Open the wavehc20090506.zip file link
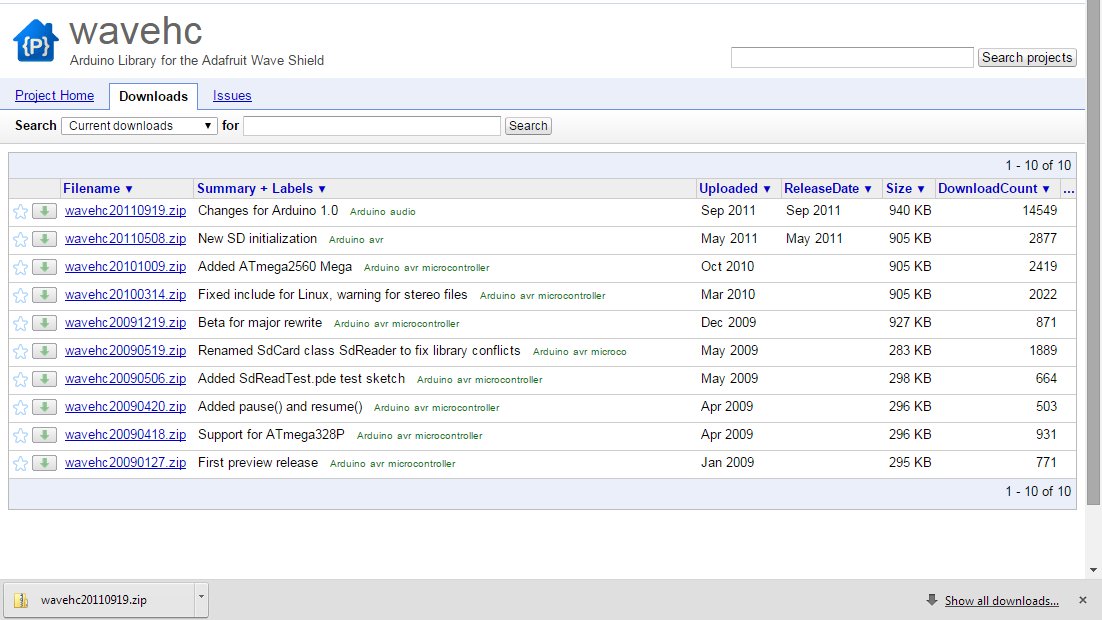 [125, 378]
